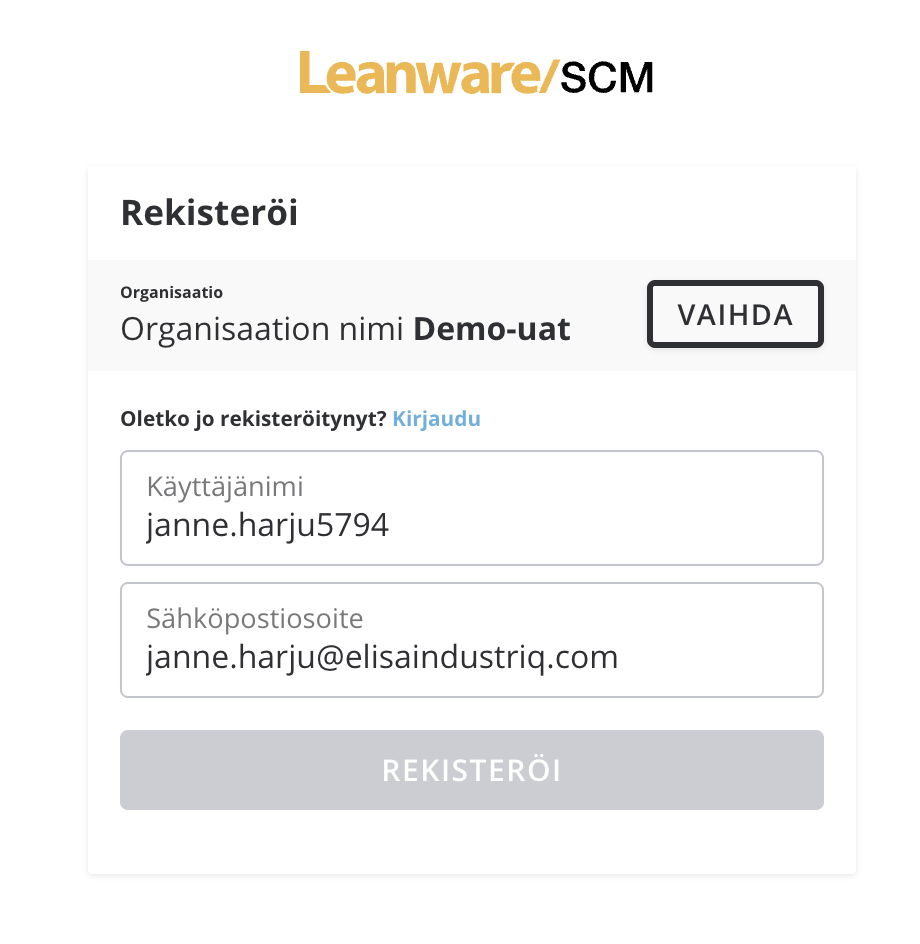
Task: Click the Rekisteröi page heading
Action: pos(209,213)
